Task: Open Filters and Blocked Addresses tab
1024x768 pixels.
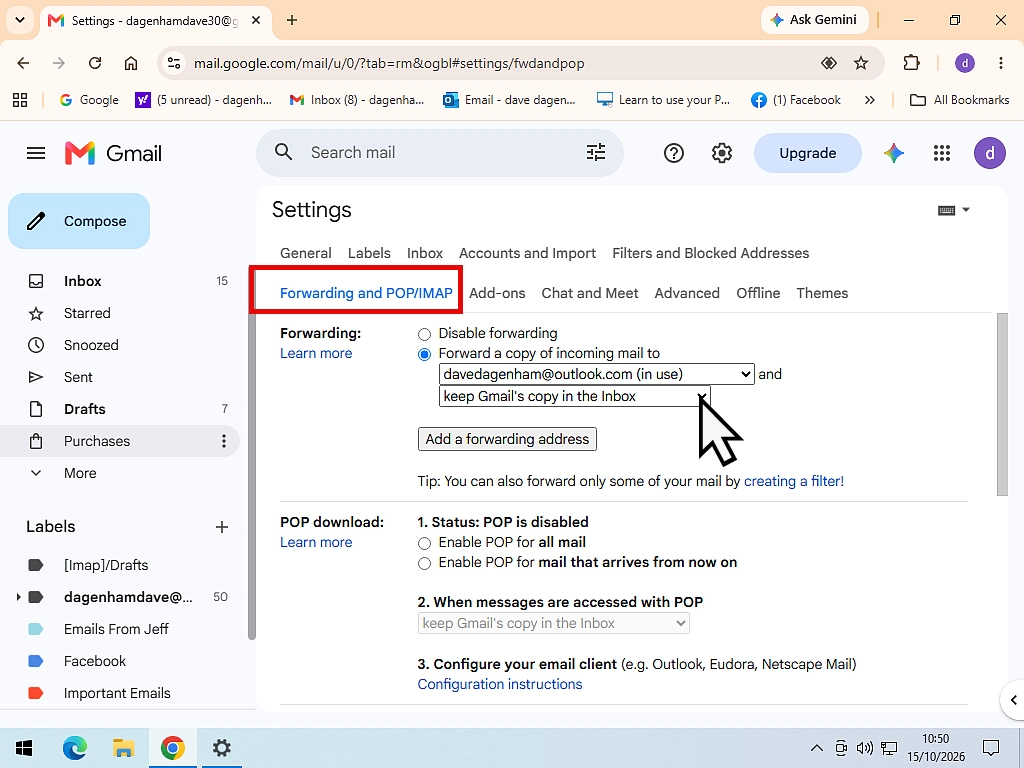Action: click(x=711, y=253)
